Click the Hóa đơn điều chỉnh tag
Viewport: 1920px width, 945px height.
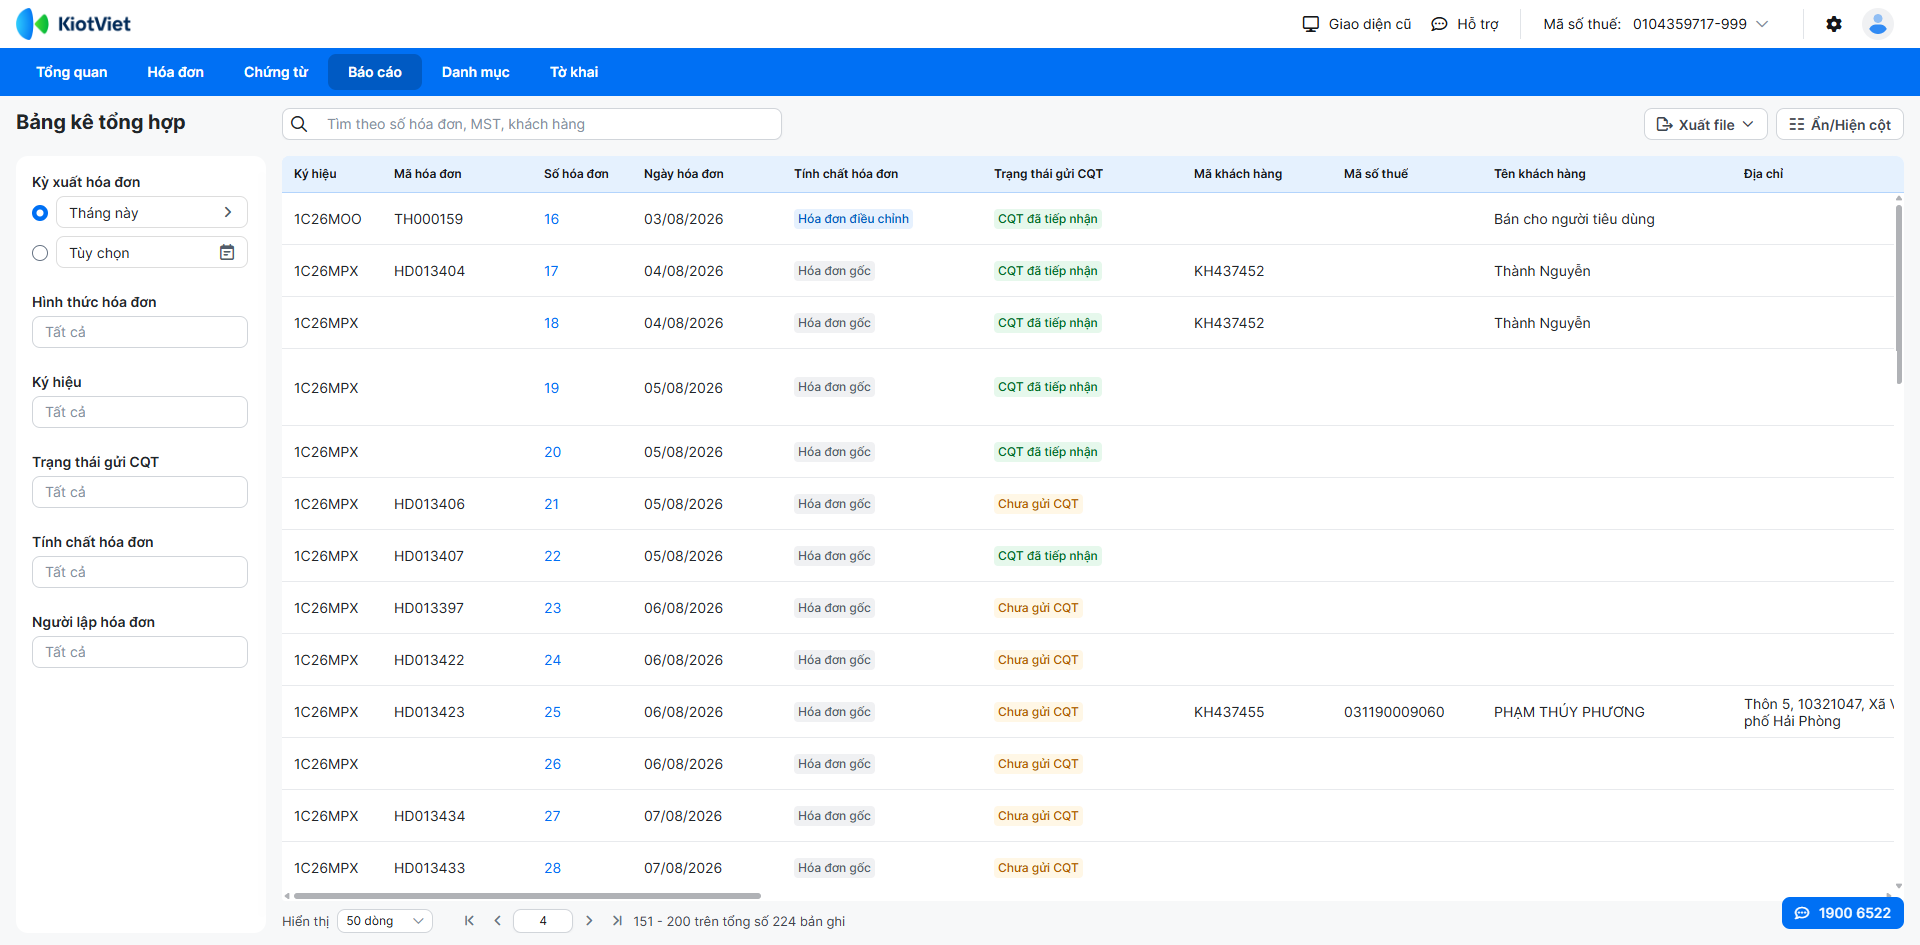(853, 219)
